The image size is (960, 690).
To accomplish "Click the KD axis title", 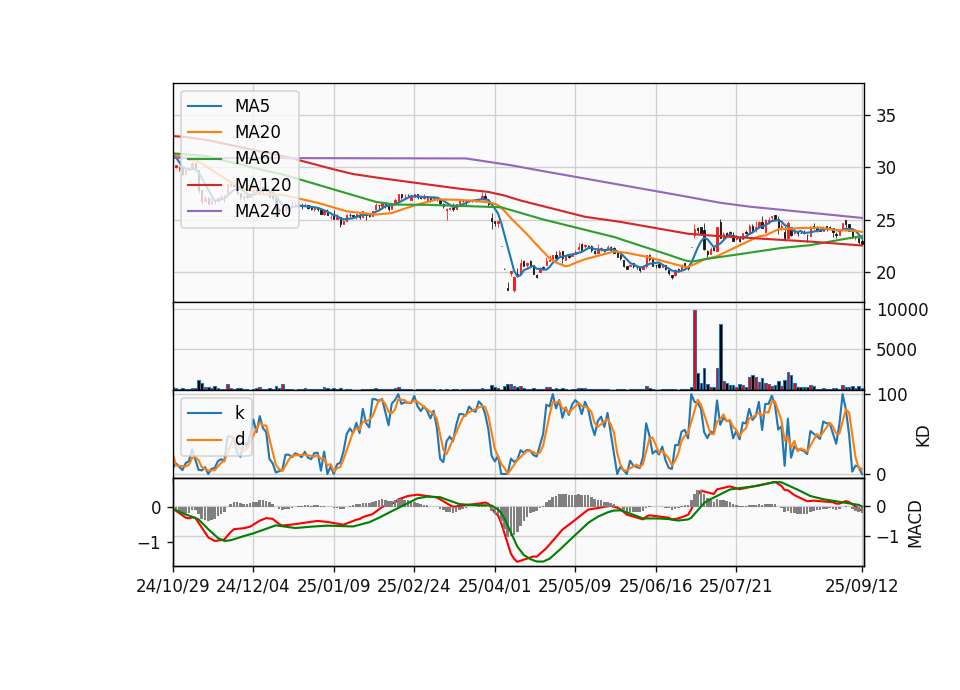I will click(x=922, y=437).
